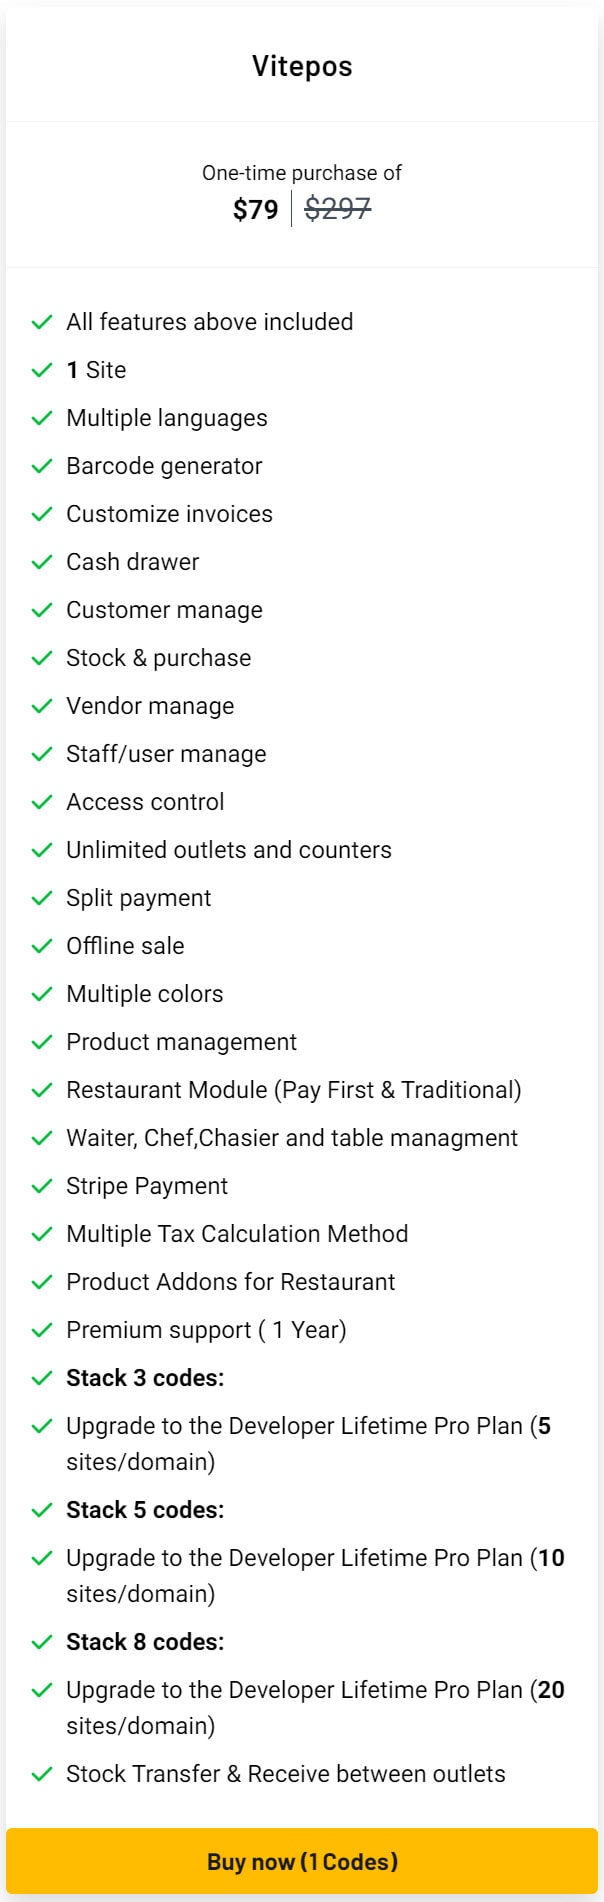Click the checkmark beside Stripe Payment

click(x=42, y=1186)
